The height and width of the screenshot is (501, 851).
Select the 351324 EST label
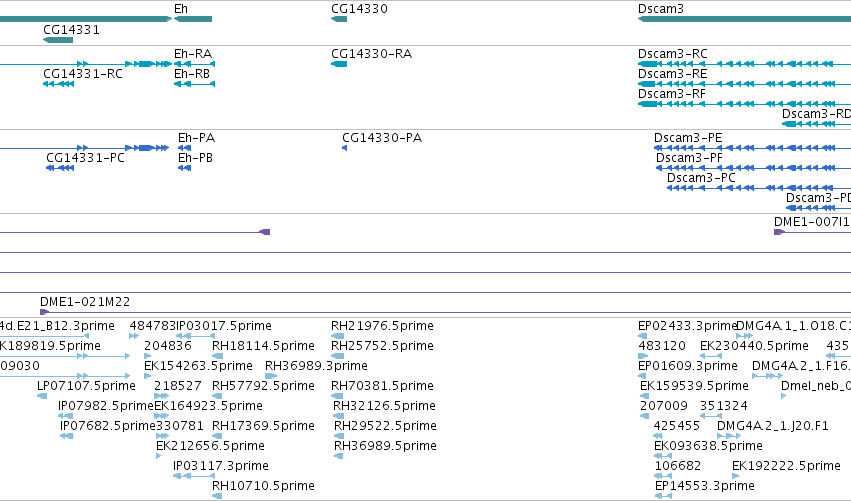[x=723, y=406]
